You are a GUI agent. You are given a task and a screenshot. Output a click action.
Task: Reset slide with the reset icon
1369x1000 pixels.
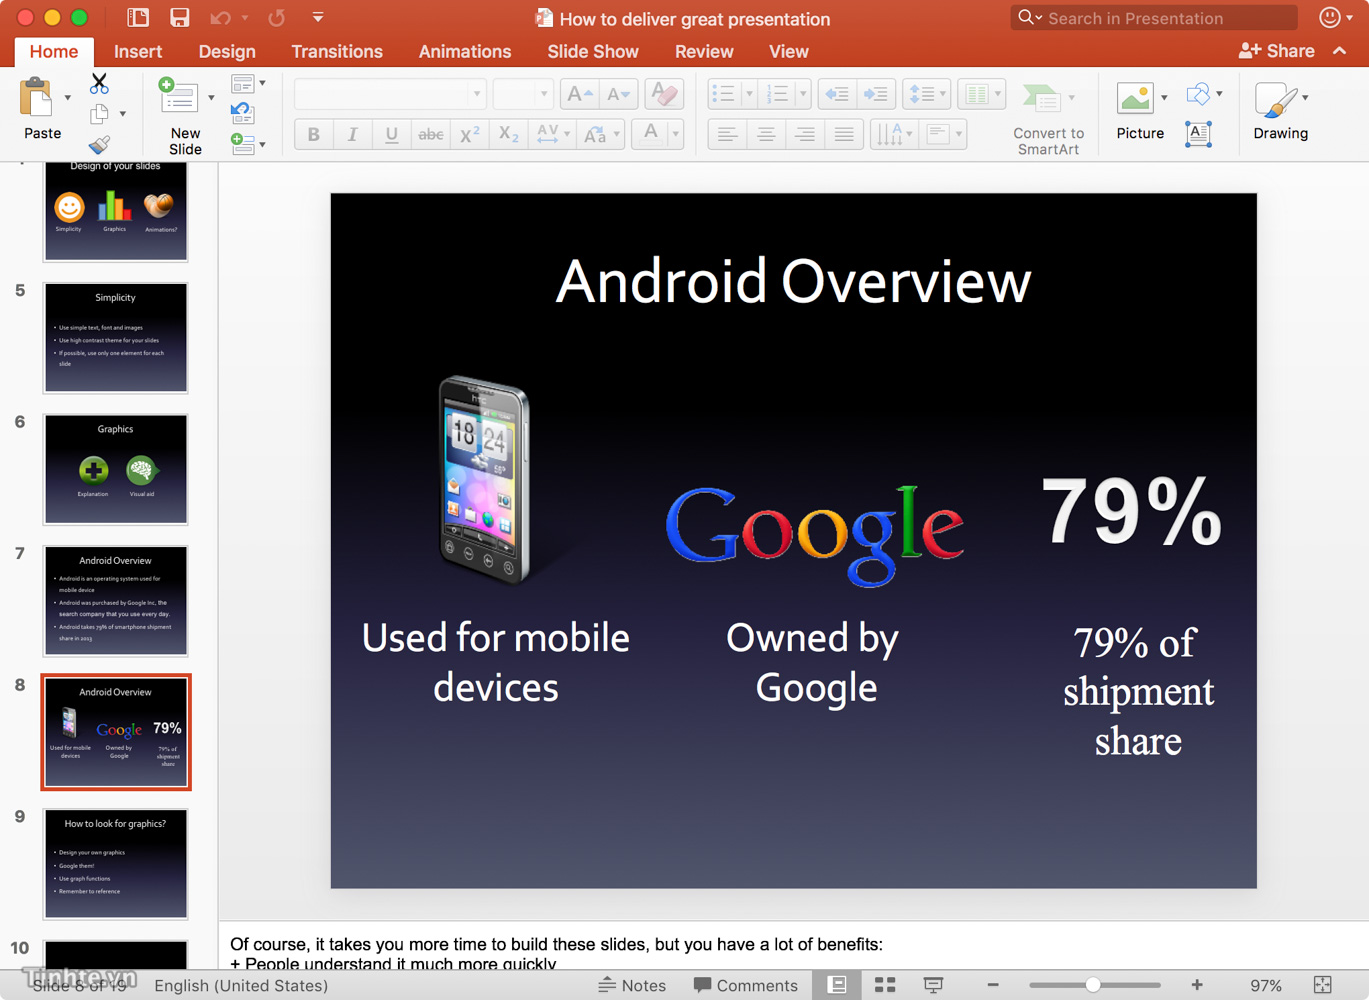point(242,114)
